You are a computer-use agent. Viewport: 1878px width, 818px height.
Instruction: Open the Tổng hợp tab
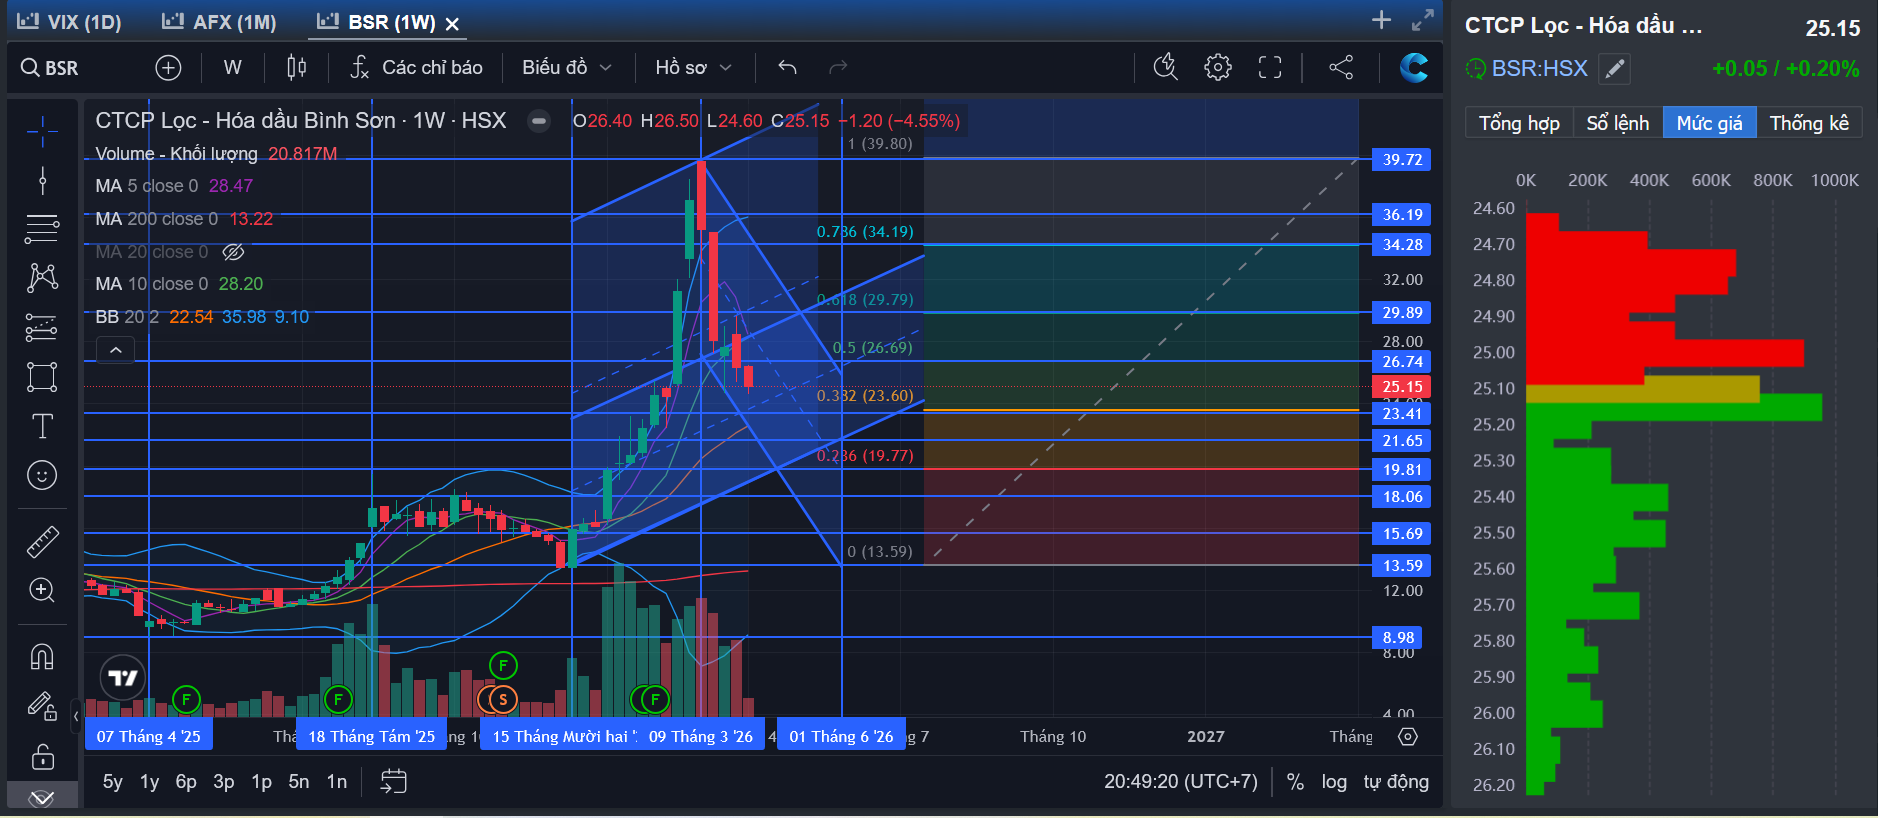(x=1519, y=123)
